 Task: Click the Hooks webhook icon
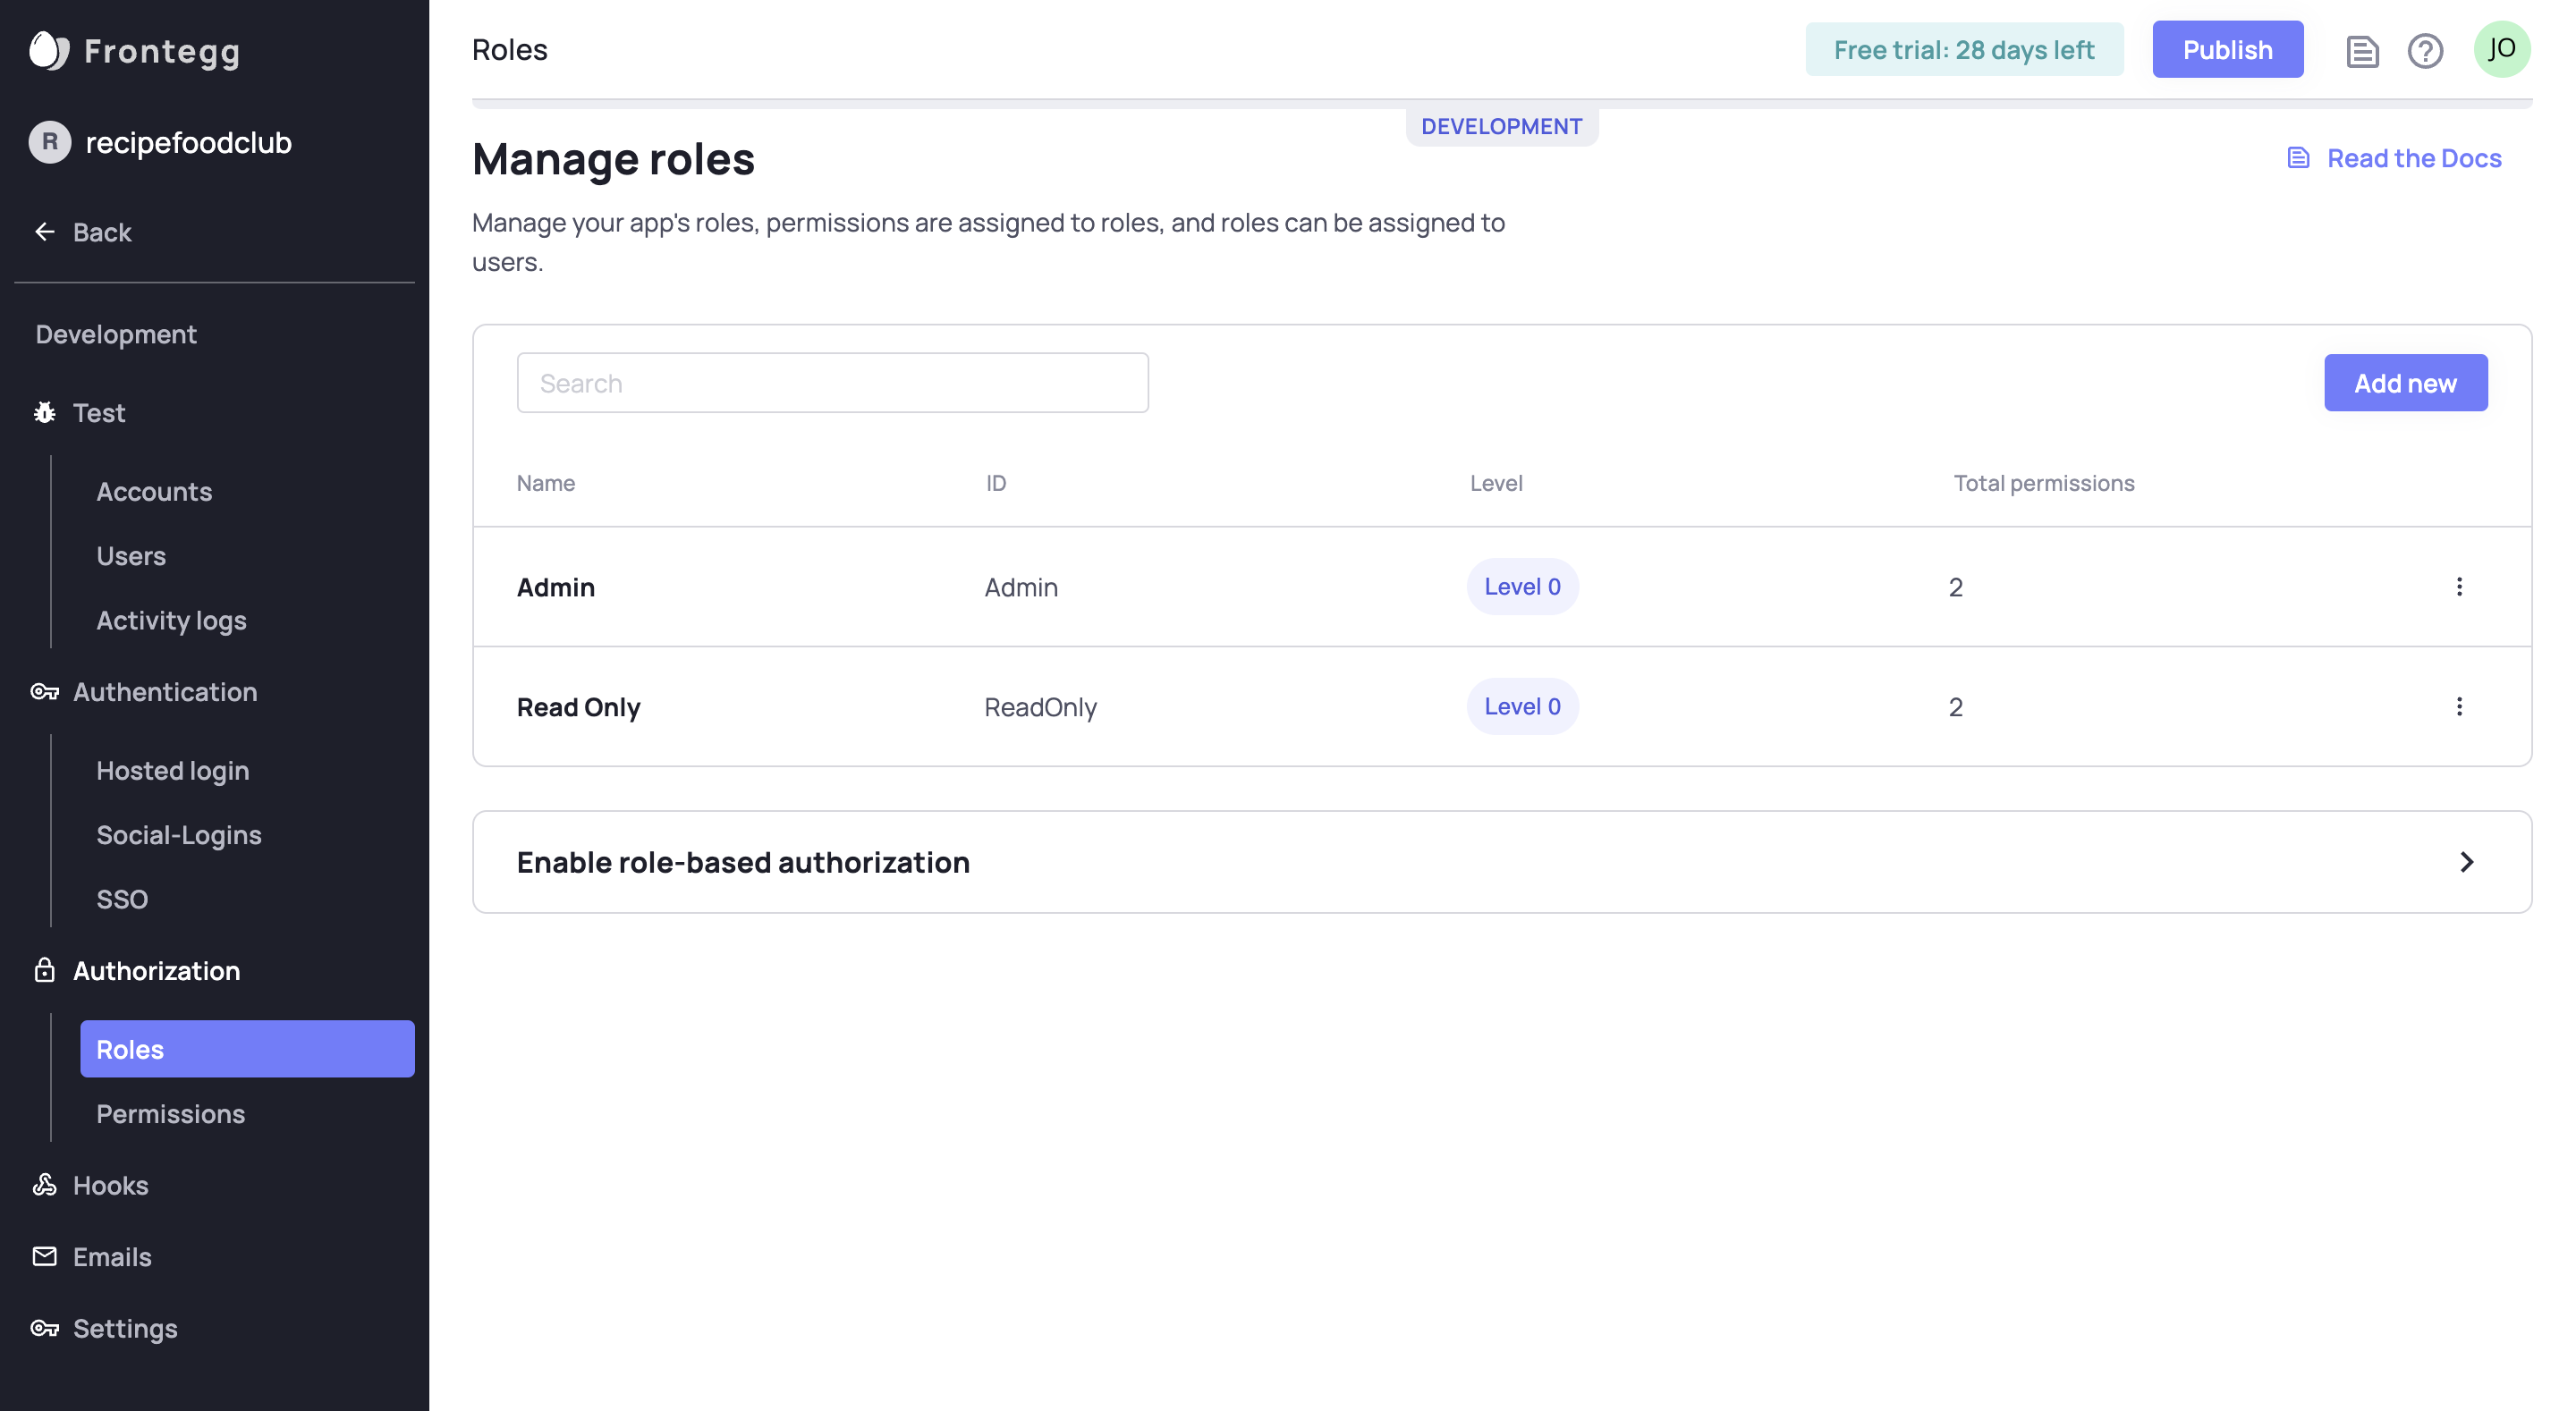point(45,1185)
